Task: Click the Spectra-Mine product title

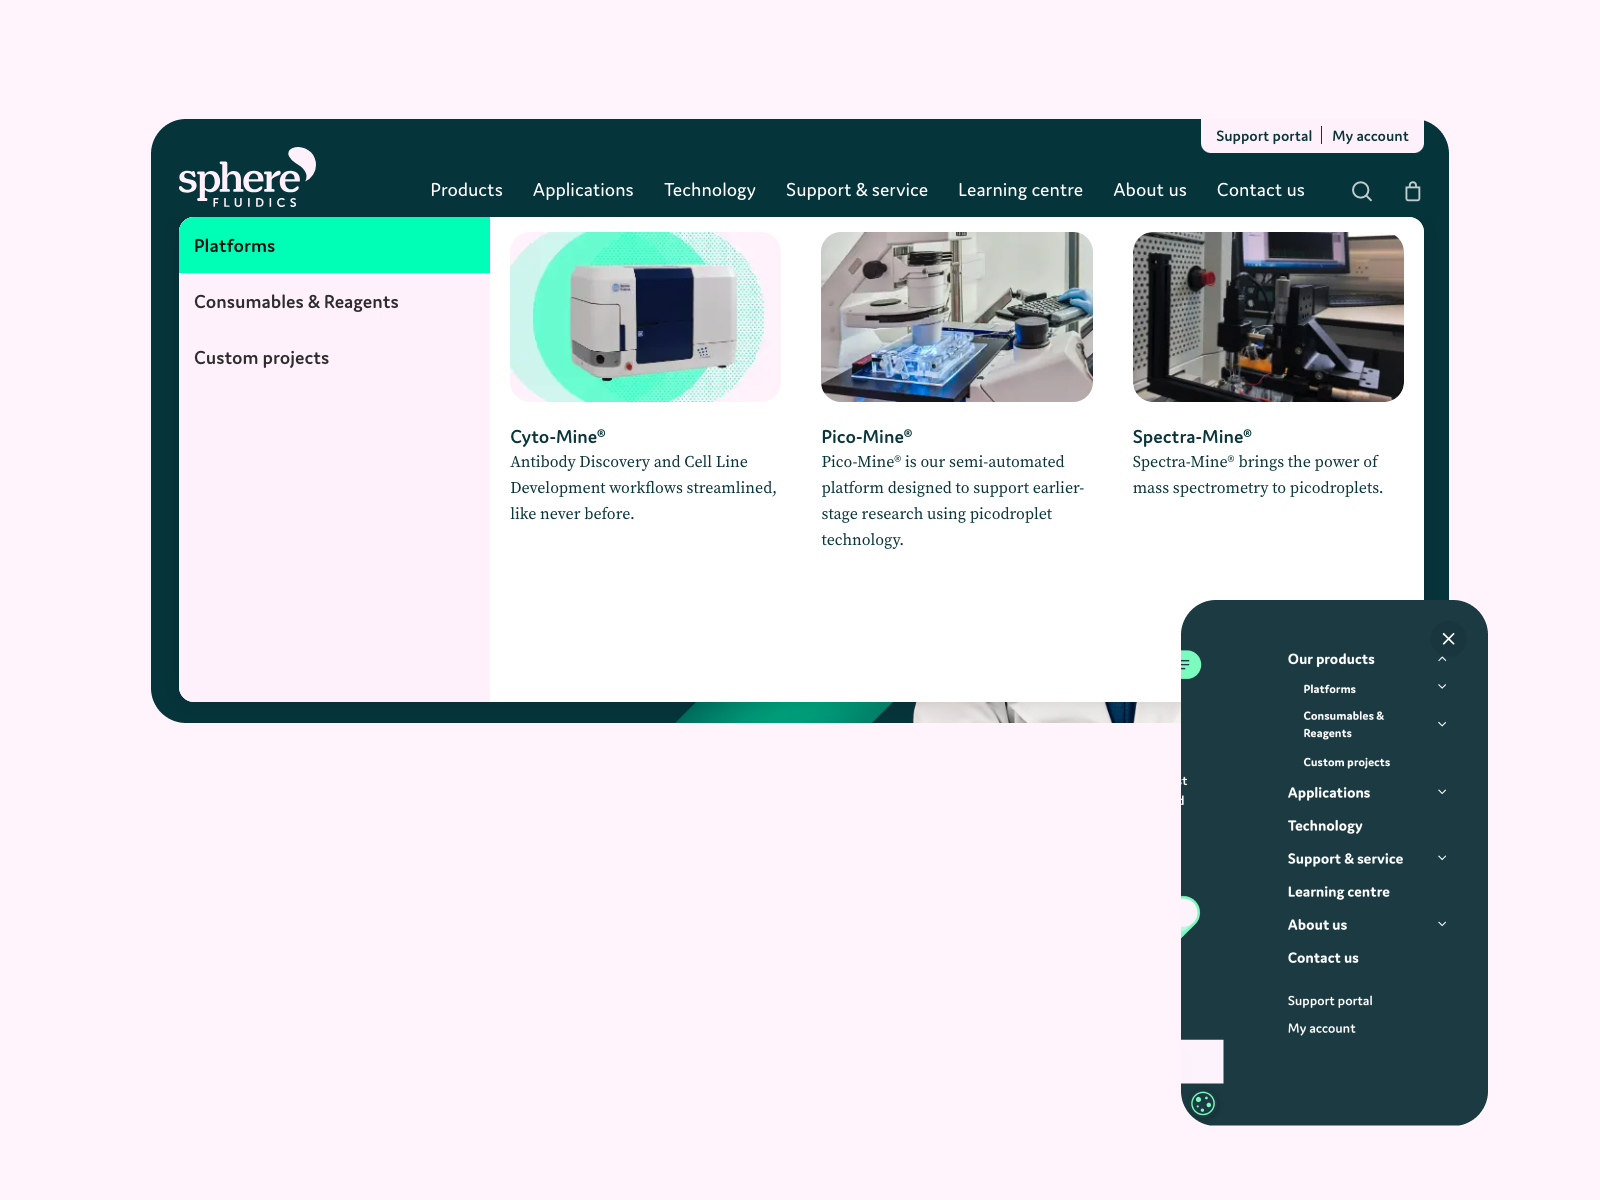Action: [x=1191, y=437]
